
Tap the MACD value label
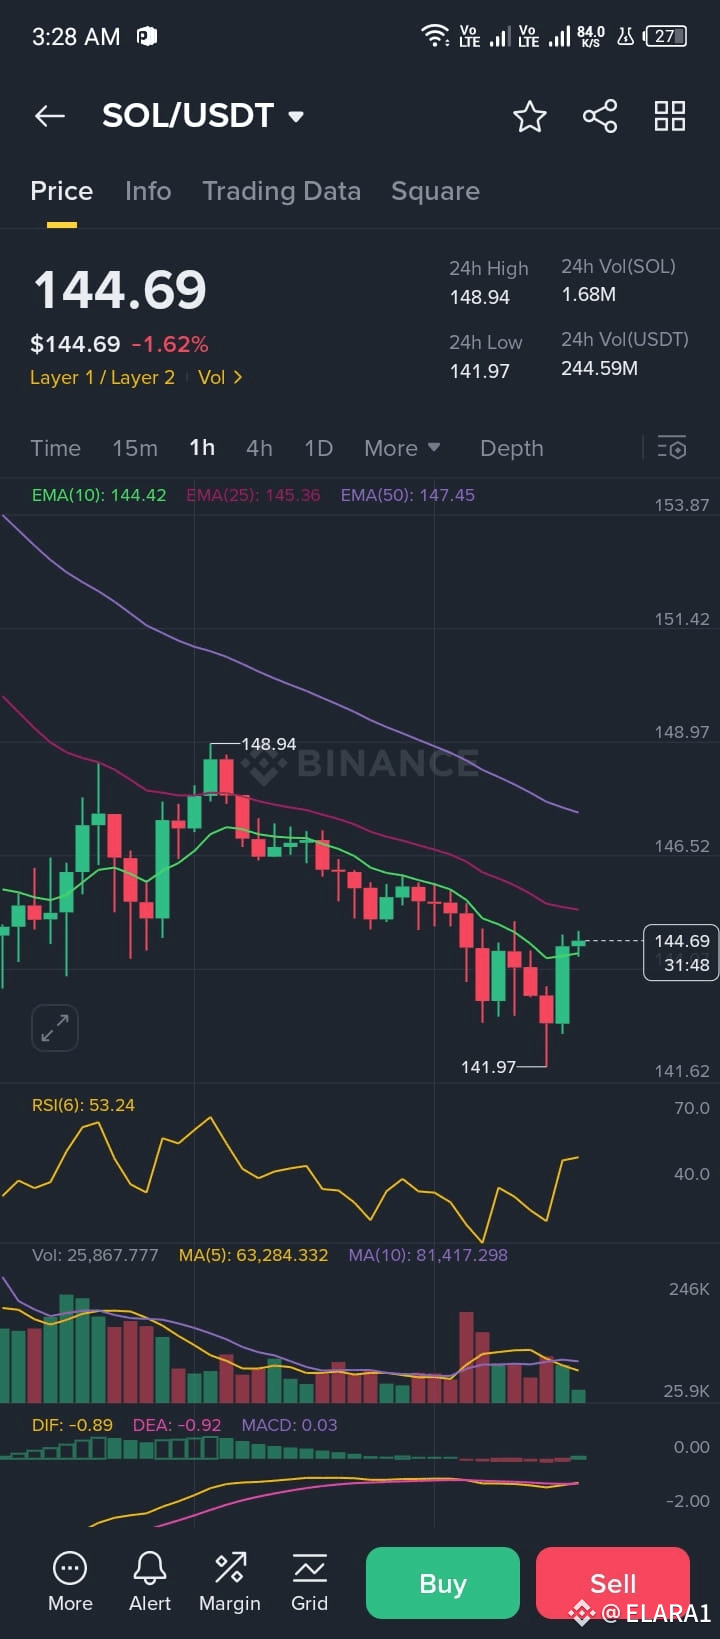[x=289, y=1425]
